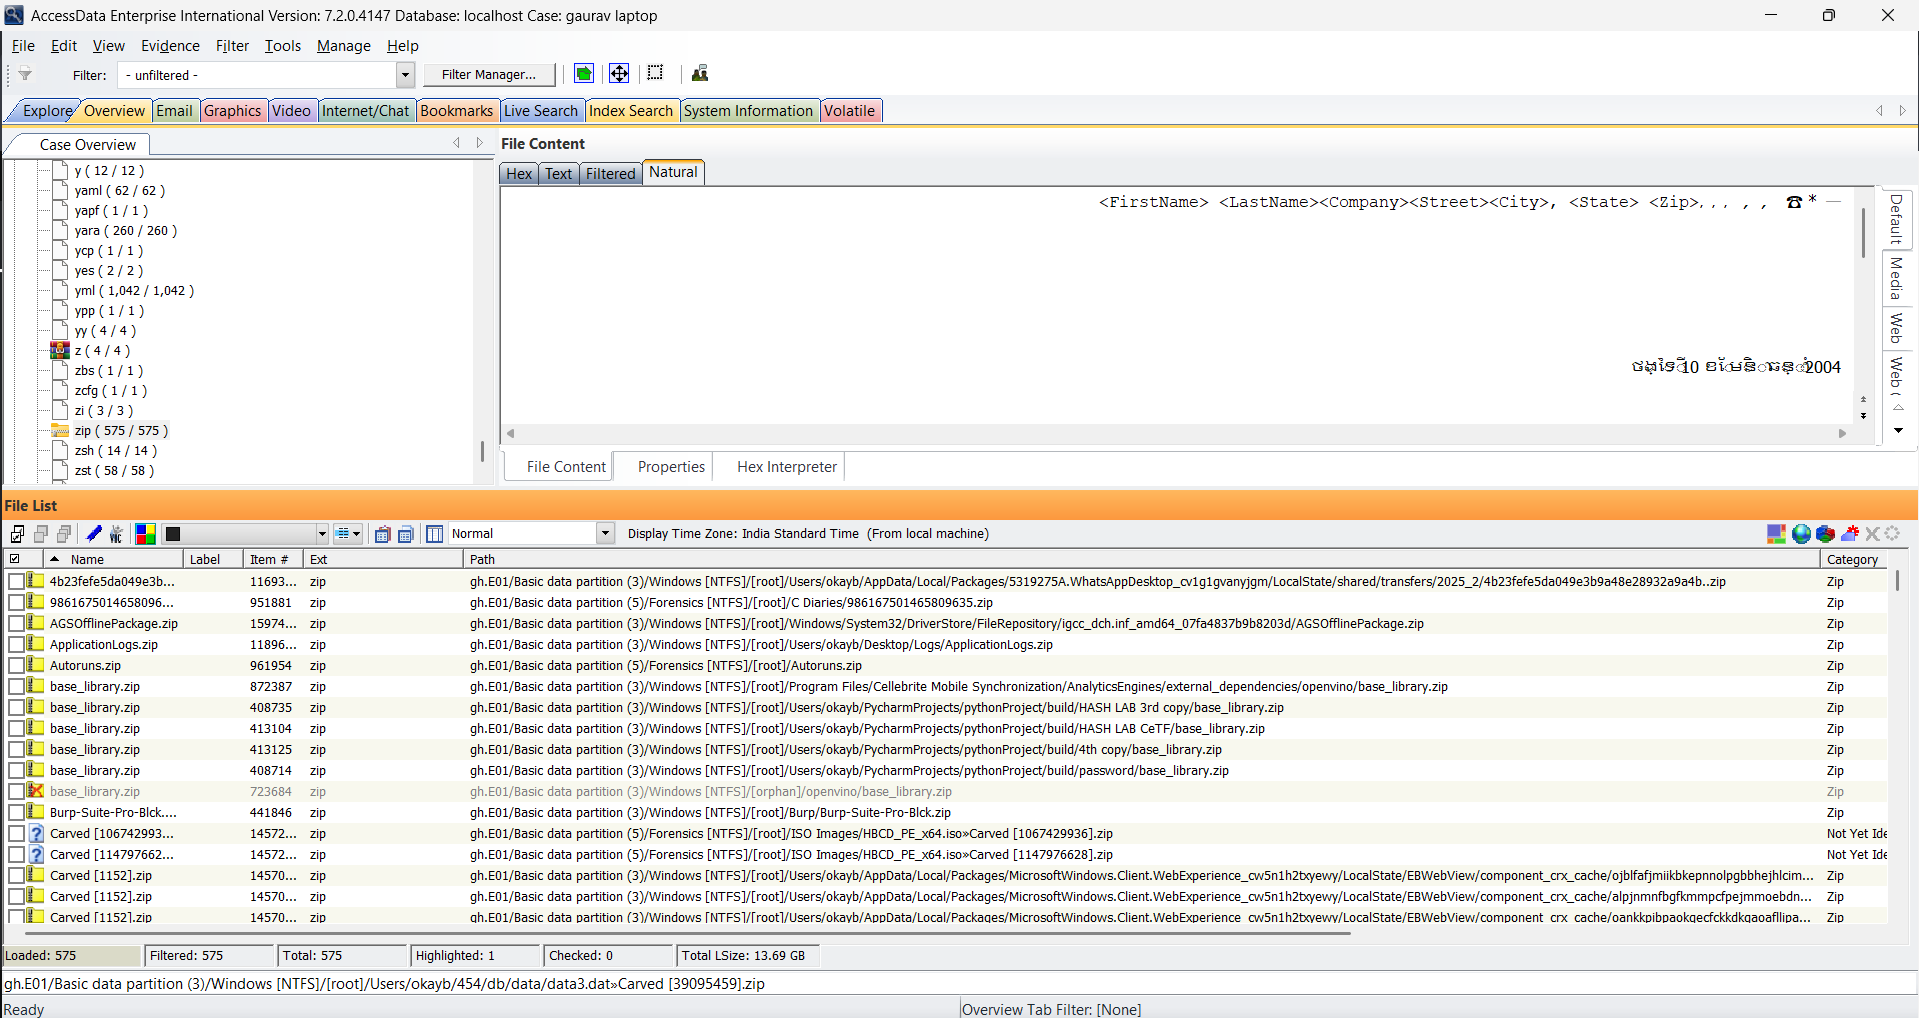Open the column settings icon
The width and height of the screenshot is (1919, 1018).
pyautogui.click(x=434, y=534)
